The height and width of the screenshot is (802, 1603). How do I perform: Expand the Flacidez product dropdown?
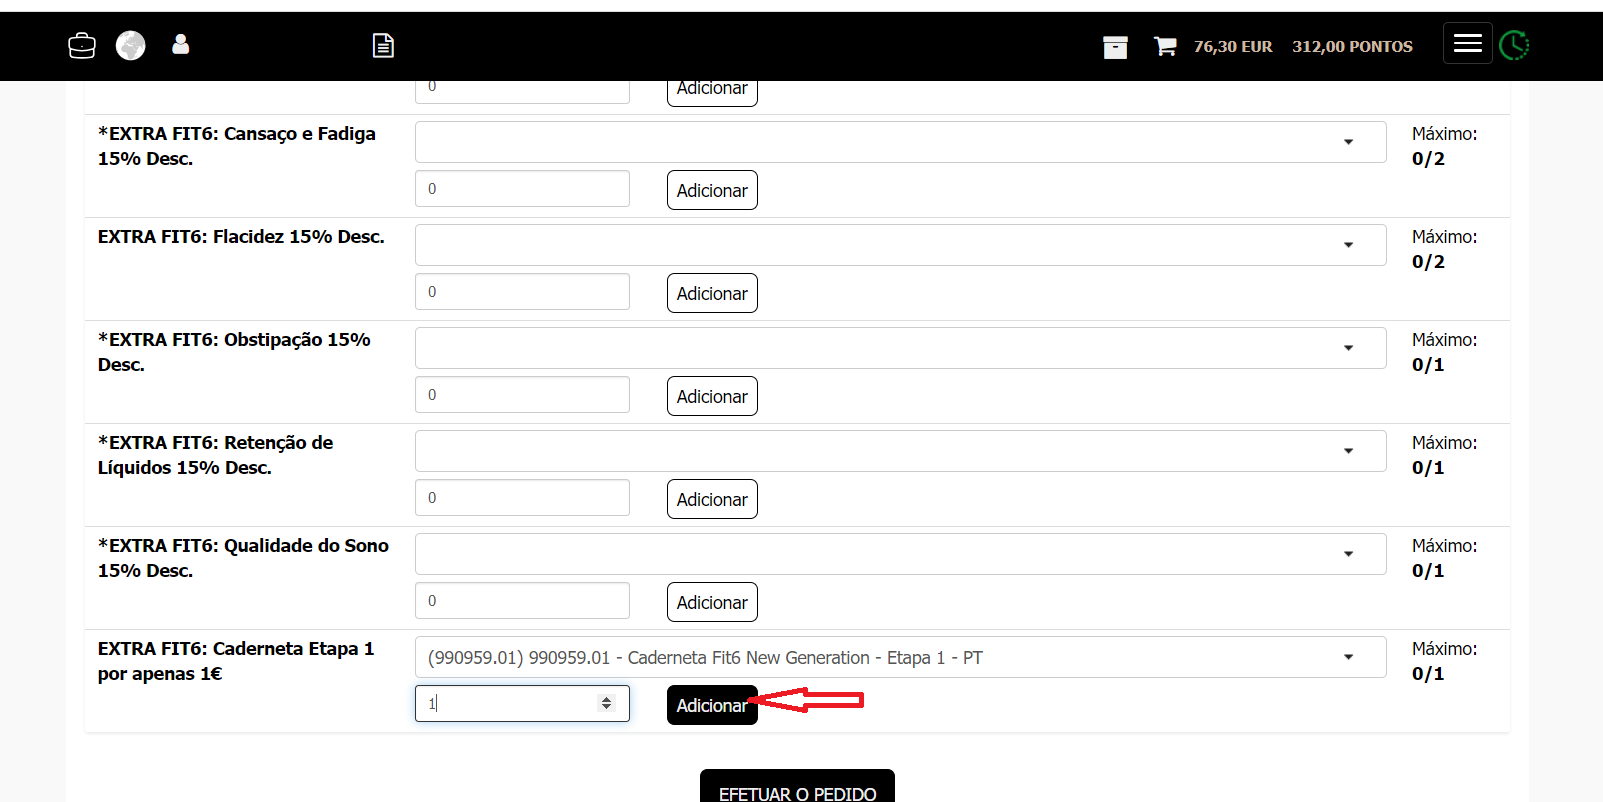[900, 245]
